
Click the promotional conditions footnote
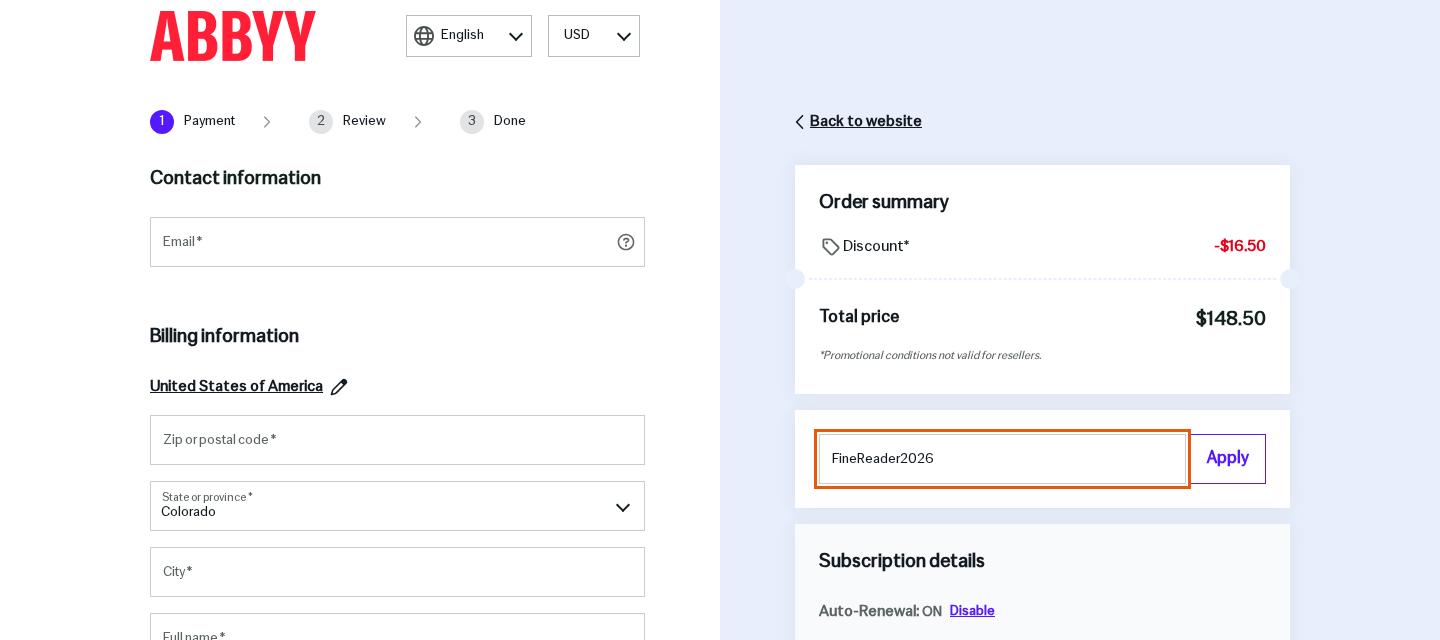pyautogui.click(x=930, y=356)
